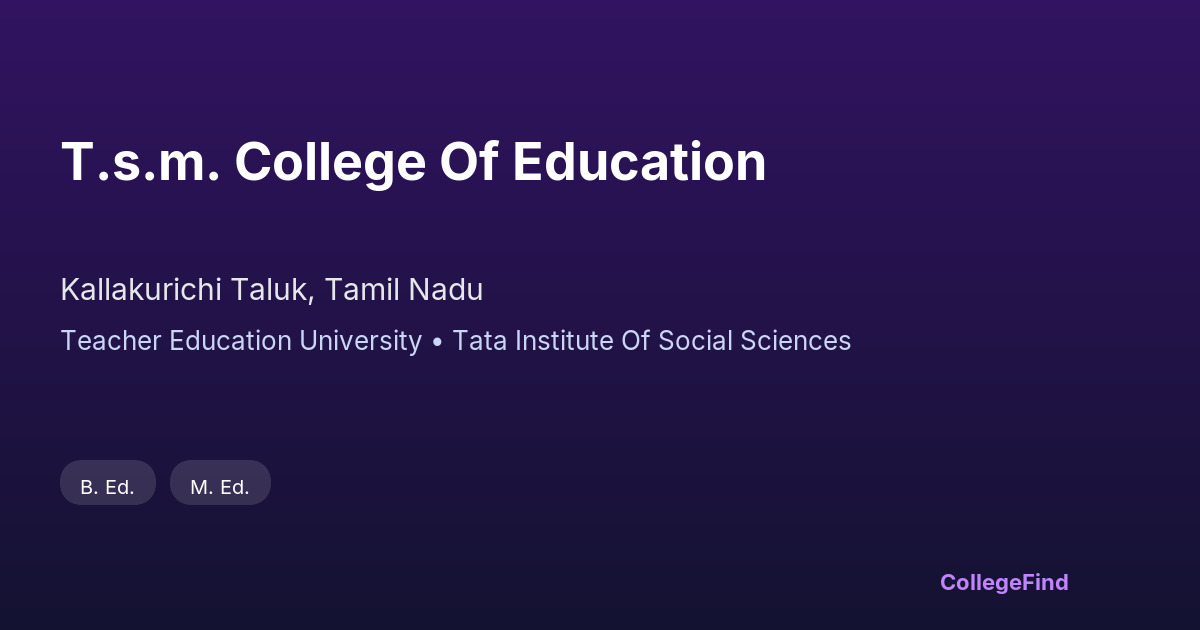Select the M. Ed. course tag

(x=220, y=487)
